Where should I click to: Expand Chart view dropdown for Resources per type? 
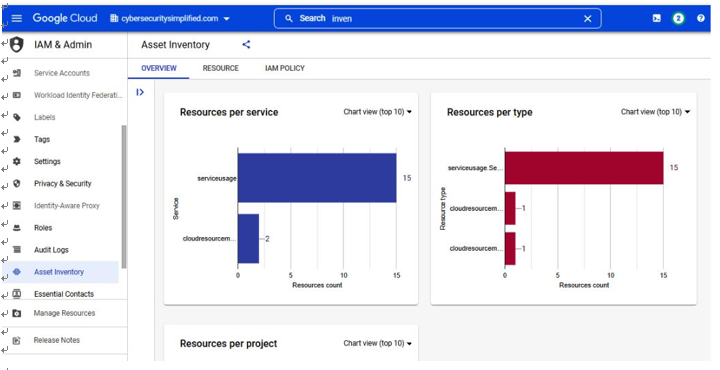[655, 112]
